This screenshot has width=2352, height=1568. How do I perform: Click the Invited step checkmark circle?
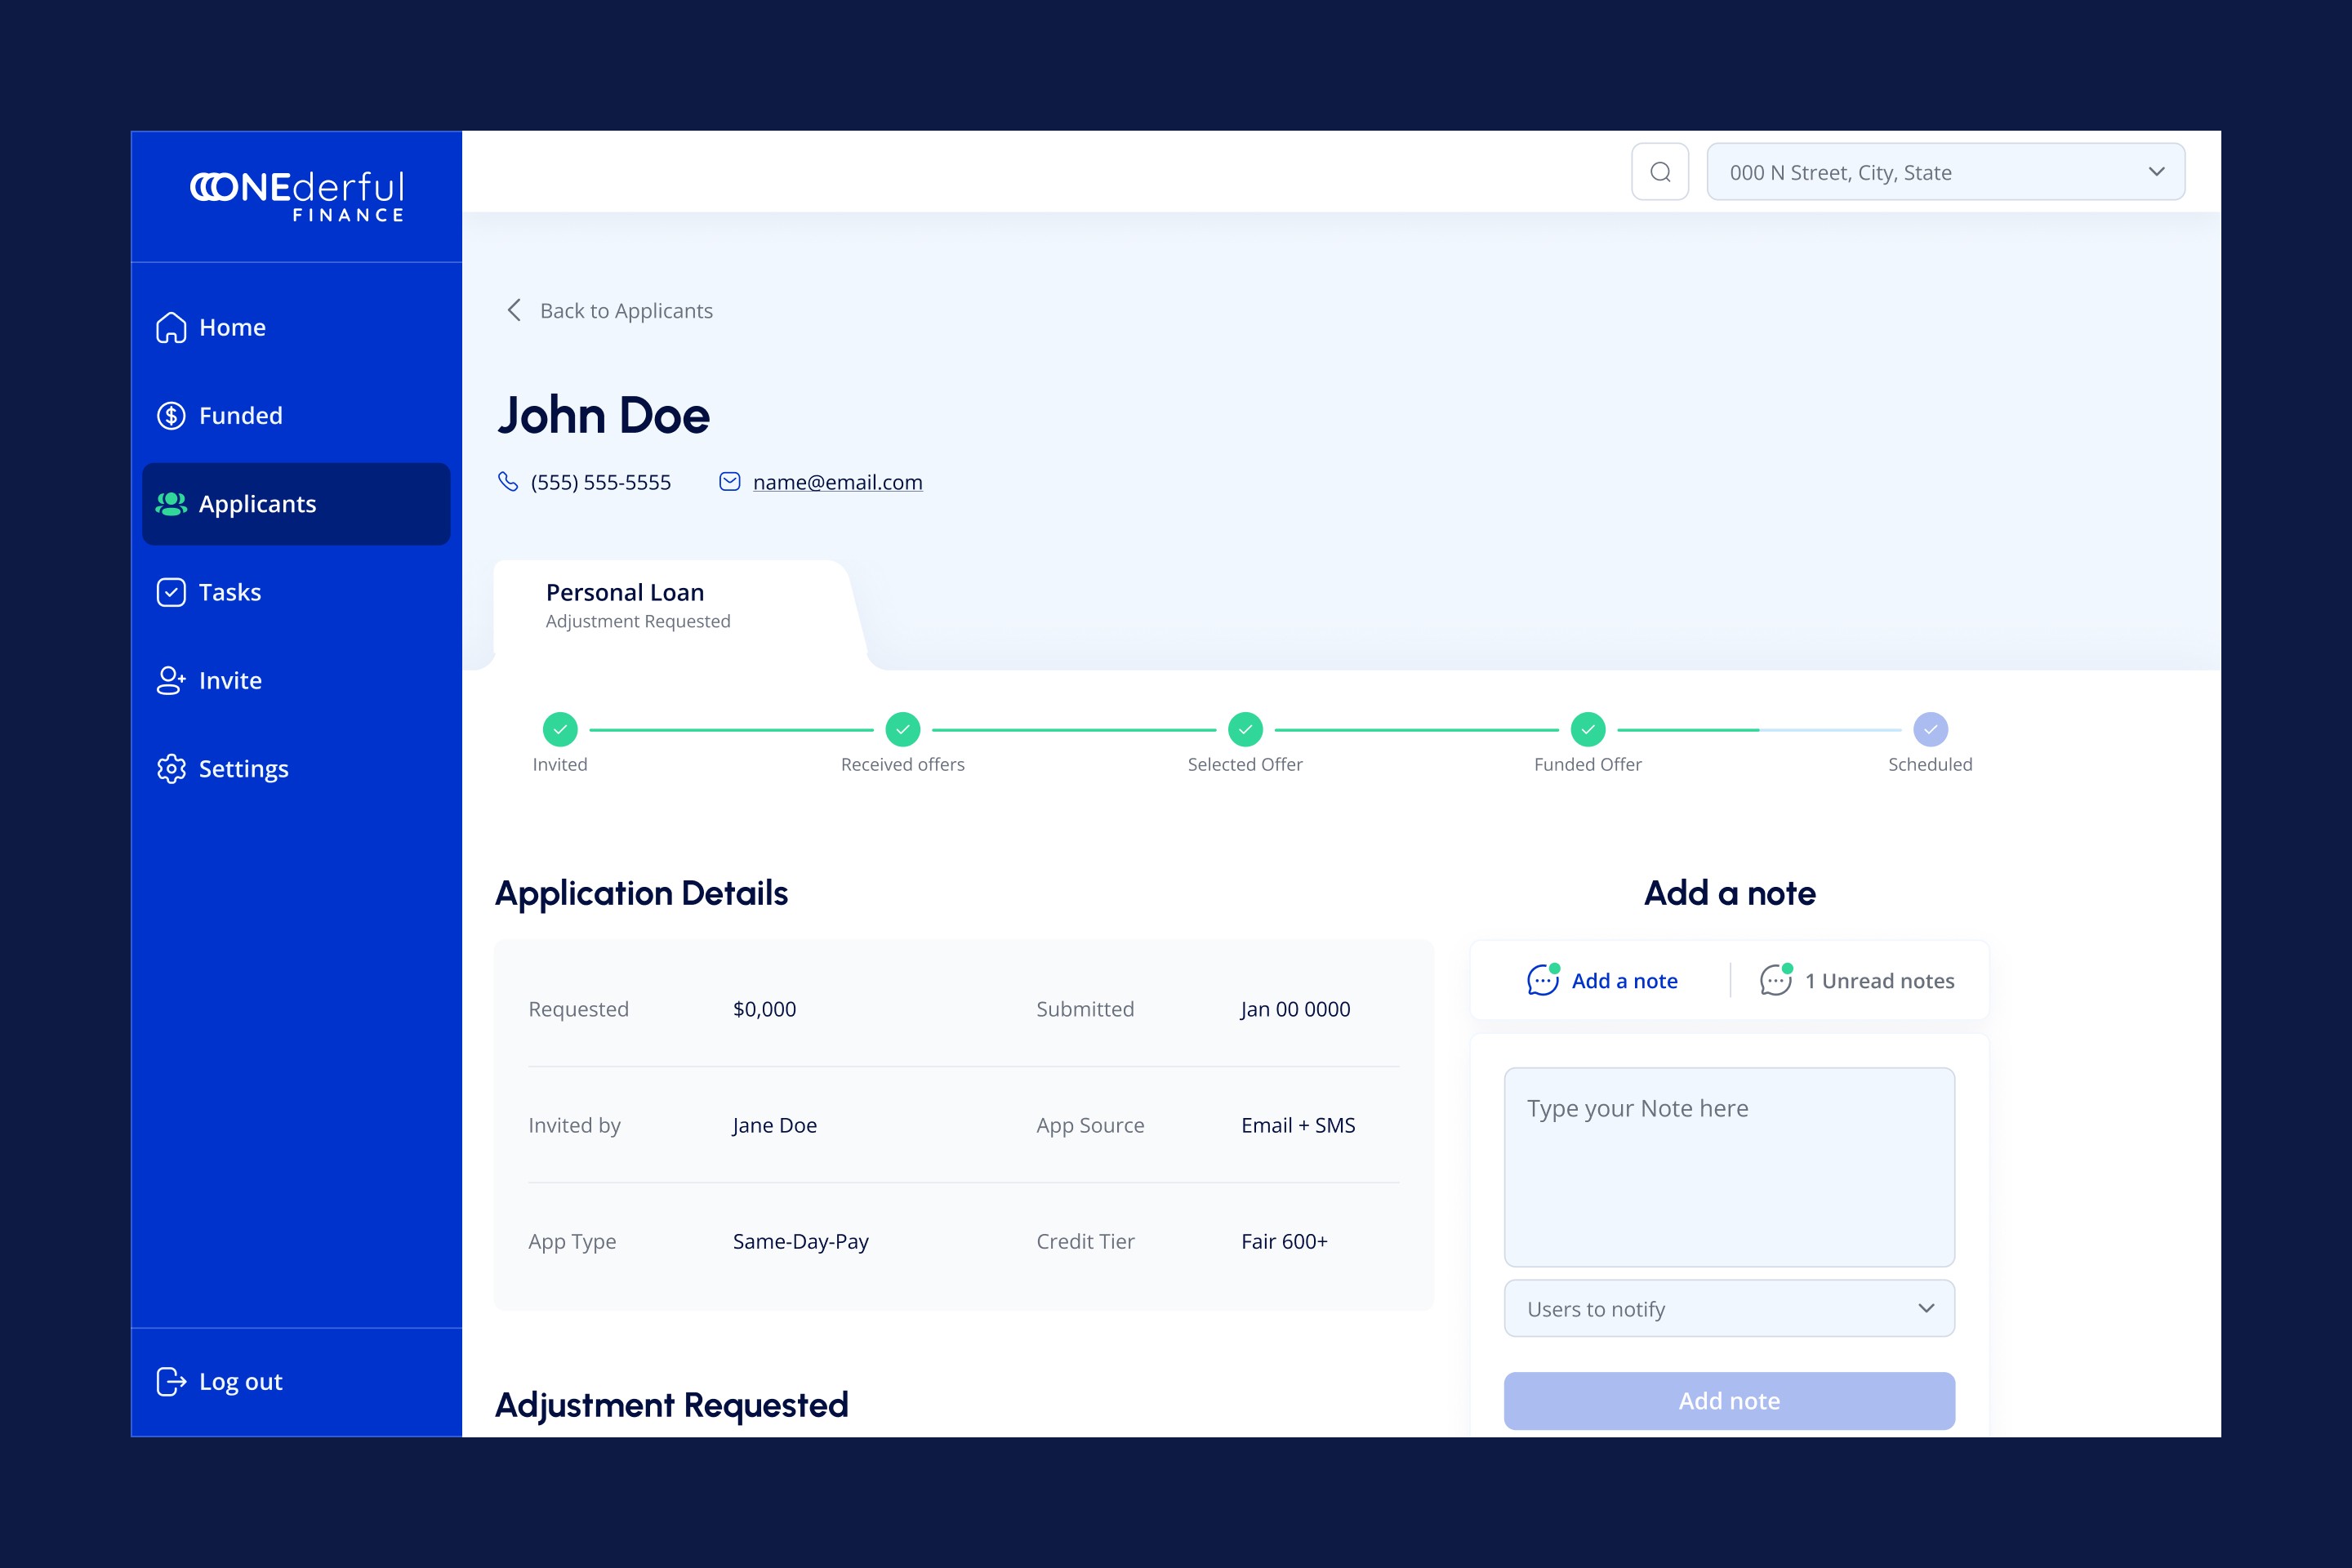click(x=560, y=729)
